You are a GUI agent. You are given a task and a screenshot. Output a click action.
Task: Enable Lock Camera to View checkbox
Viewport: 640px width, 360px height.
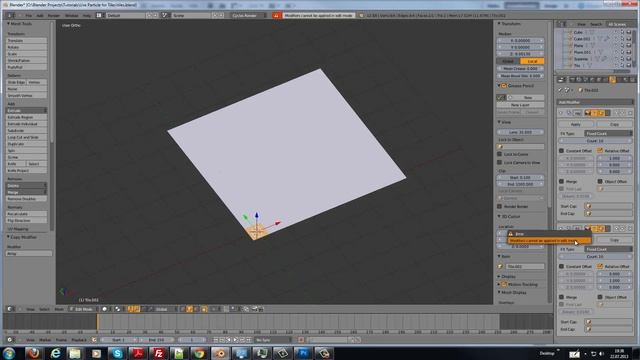[x=500, y=162]
